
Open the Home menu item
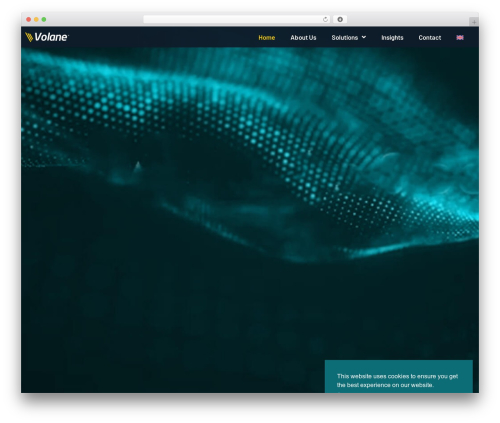(267, 38)
